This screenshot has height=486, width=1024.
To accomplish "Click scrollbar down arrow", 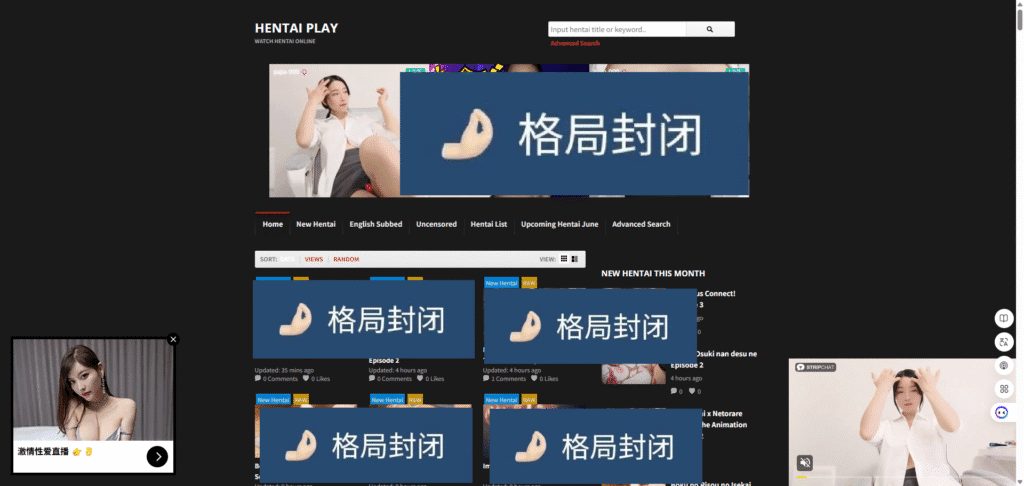I will point(1019,482).
